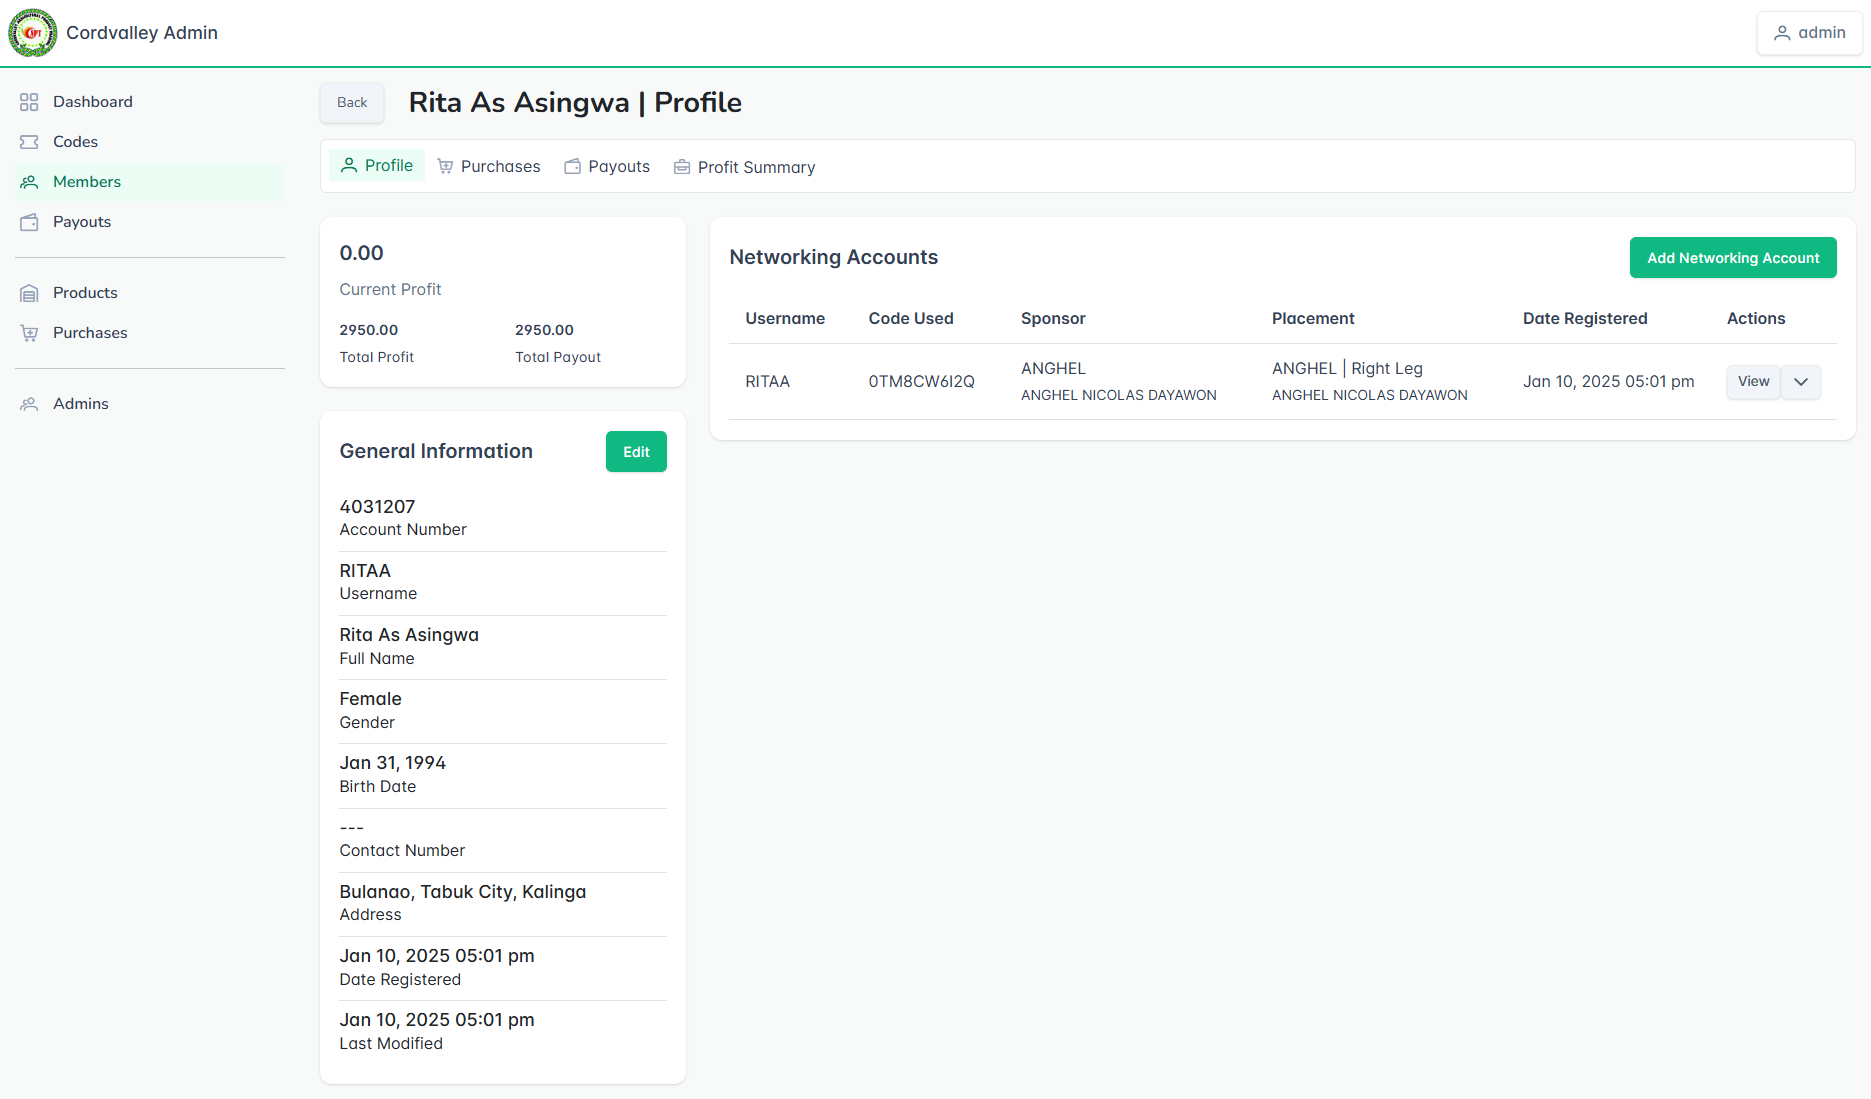Open the Payouts sidebar icon
This screenshot has height=1099, width=1871.
(28, 221)
